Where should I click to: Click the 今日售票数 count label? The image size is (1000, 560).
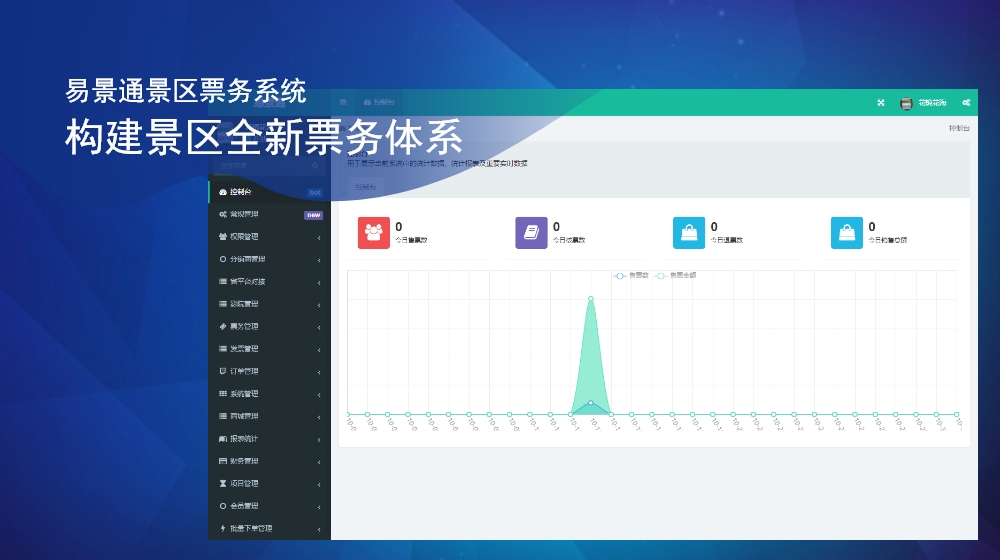411,240
